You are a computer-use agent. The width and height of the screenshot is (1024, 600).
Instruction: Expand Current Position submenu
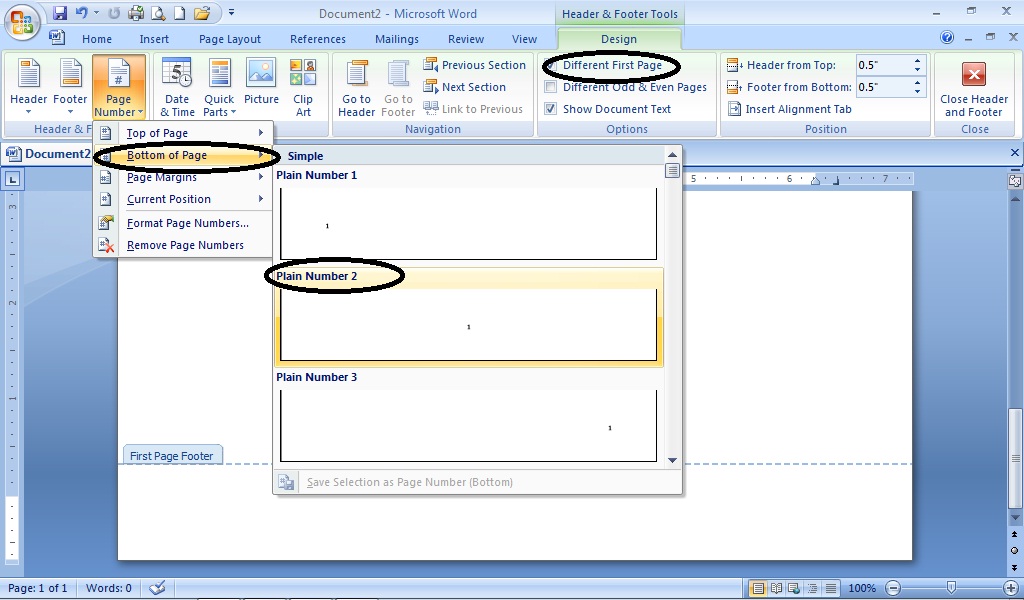(x=183, y=199)
